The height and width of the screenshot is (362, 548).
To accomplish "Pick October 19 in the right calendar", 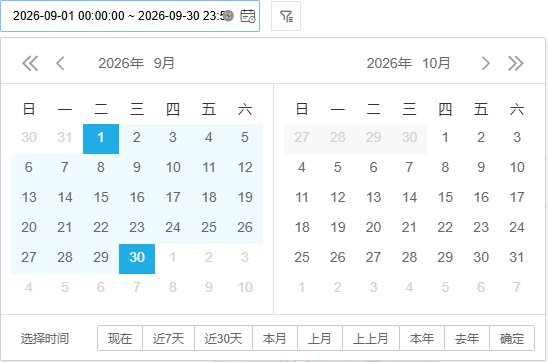I will (338, 227).
